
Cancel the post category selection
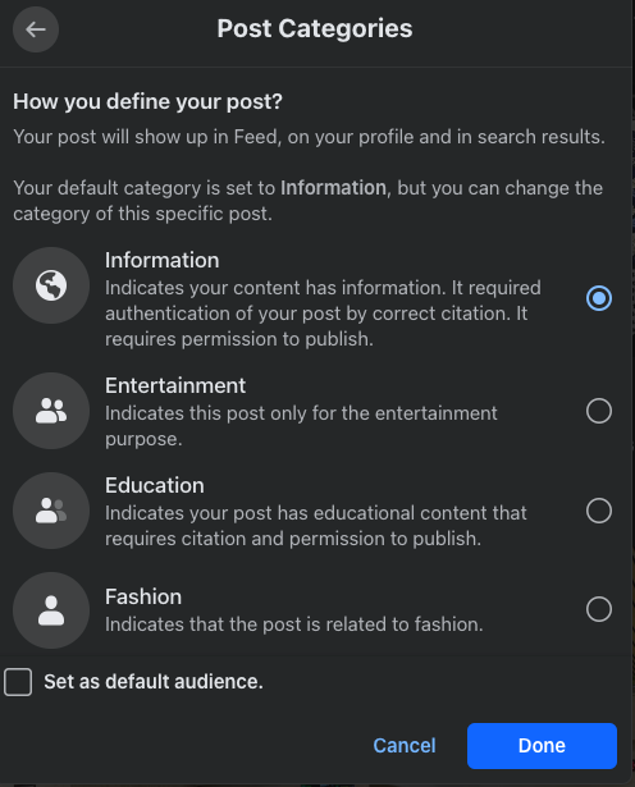(x=404, y=745)
